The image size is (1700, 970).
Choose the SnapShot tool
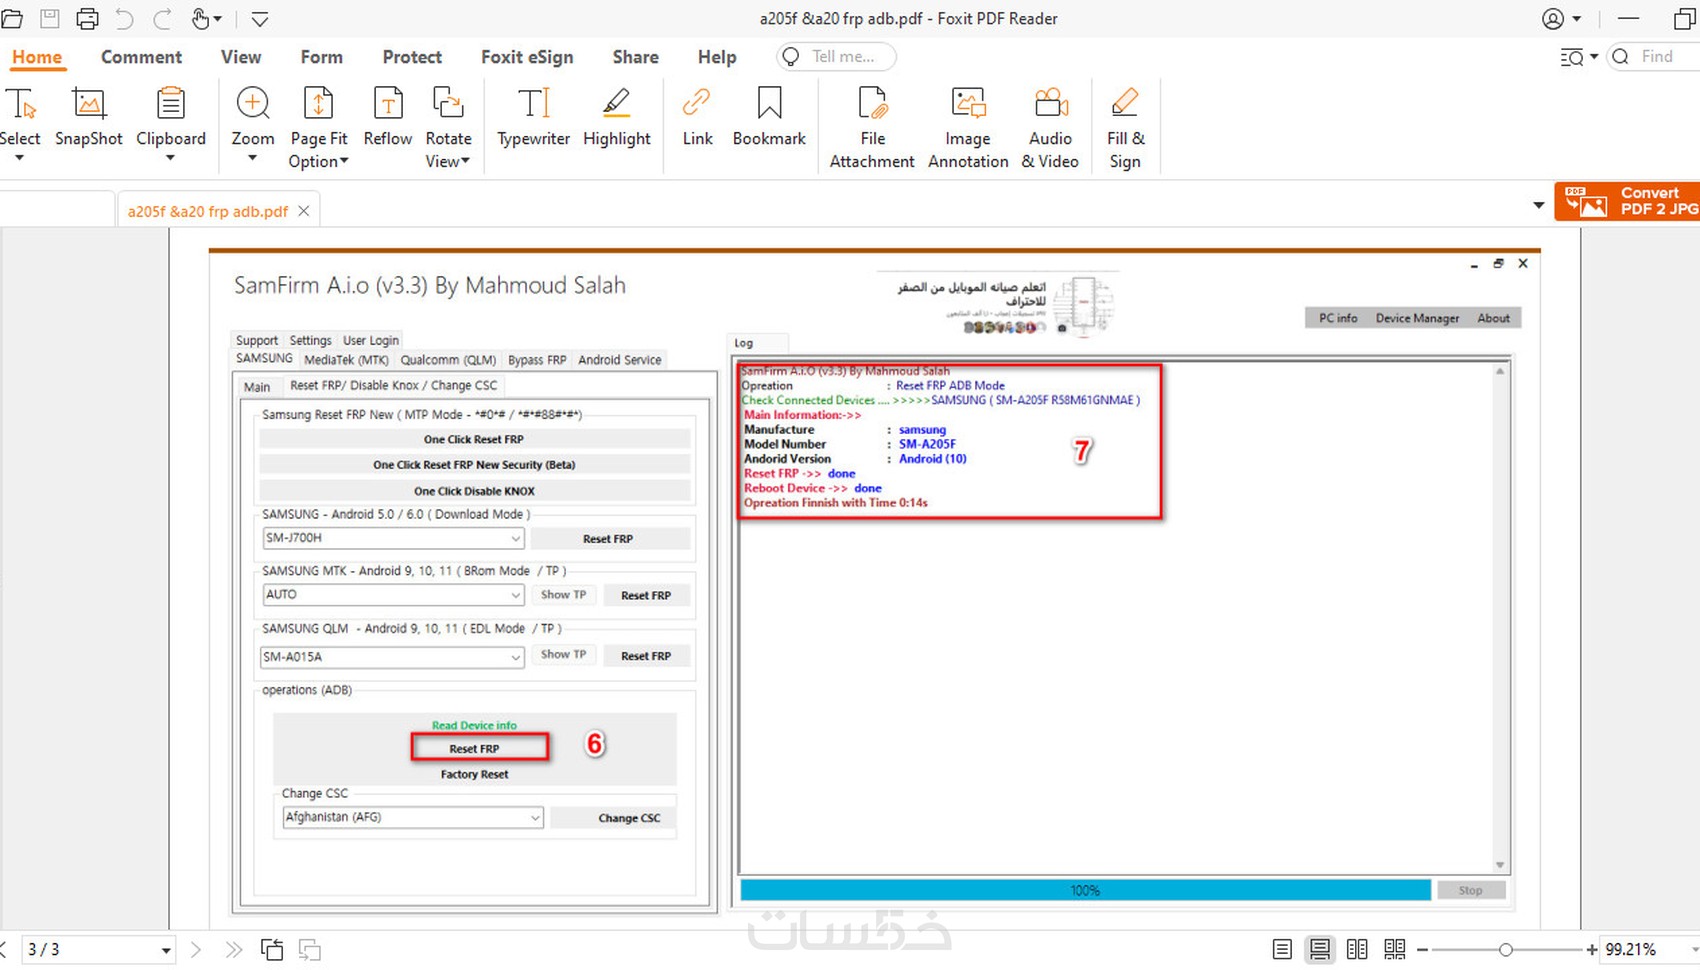coord(89,118)
